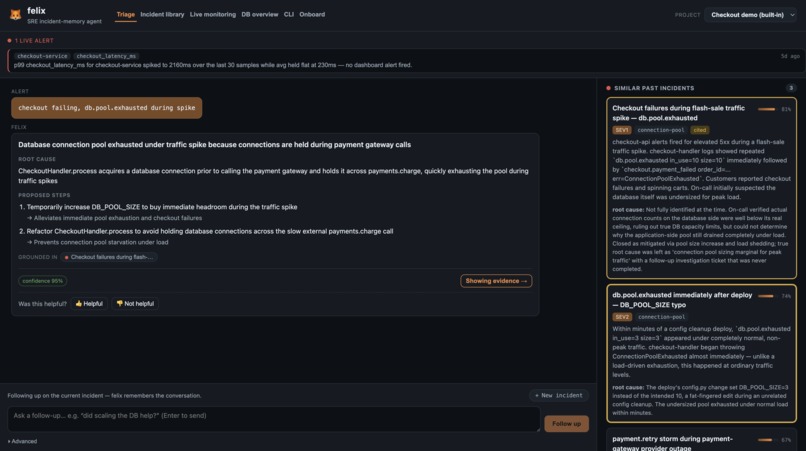
Task: Switch to the Incident library tab
Action: (162, 14)
